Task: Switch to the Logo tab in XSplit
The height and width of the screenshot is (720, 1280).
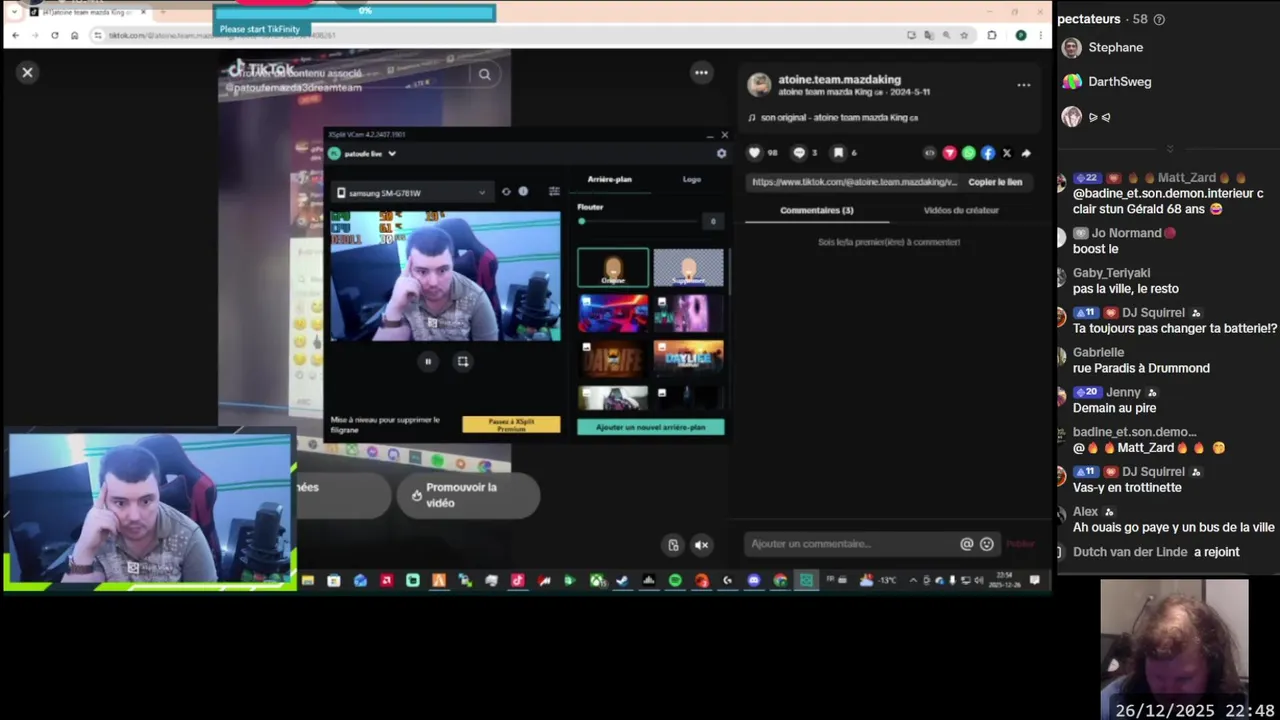Action: click(692, 179)
